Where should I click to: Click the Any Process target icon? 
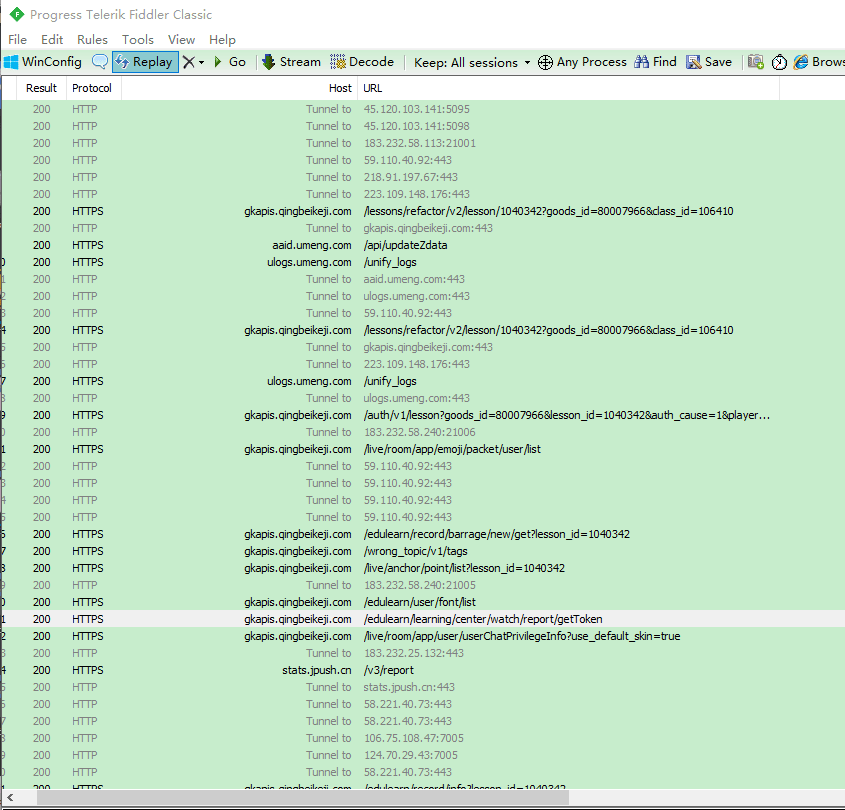click(x=545, y=63)
